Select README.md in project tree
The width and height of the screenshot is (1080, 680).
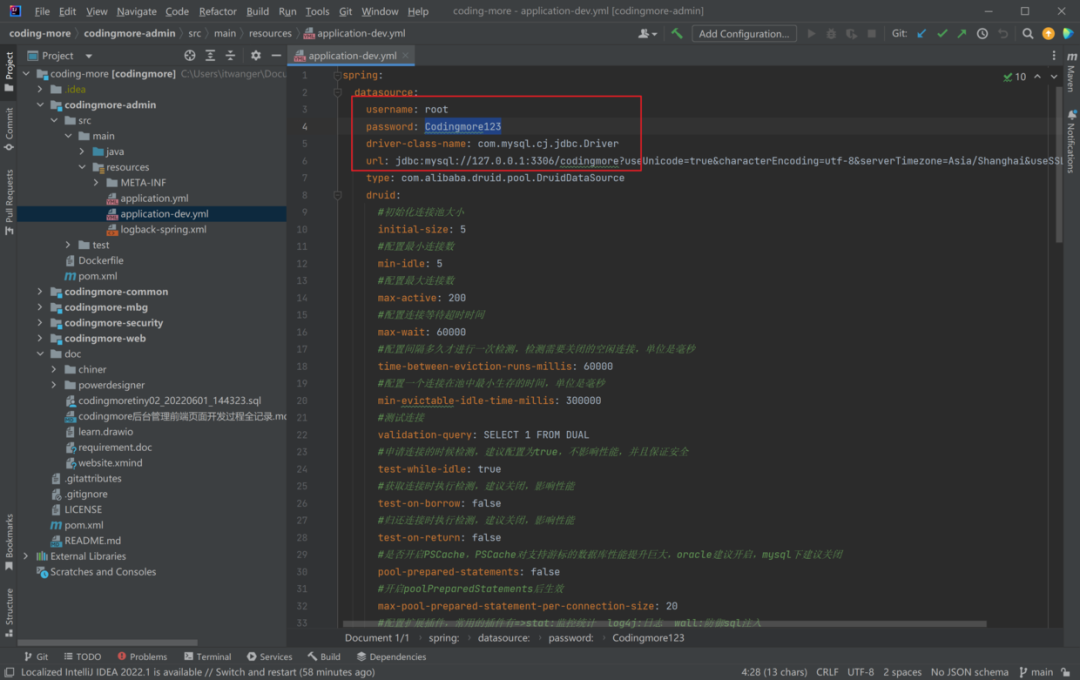[92, 541]
